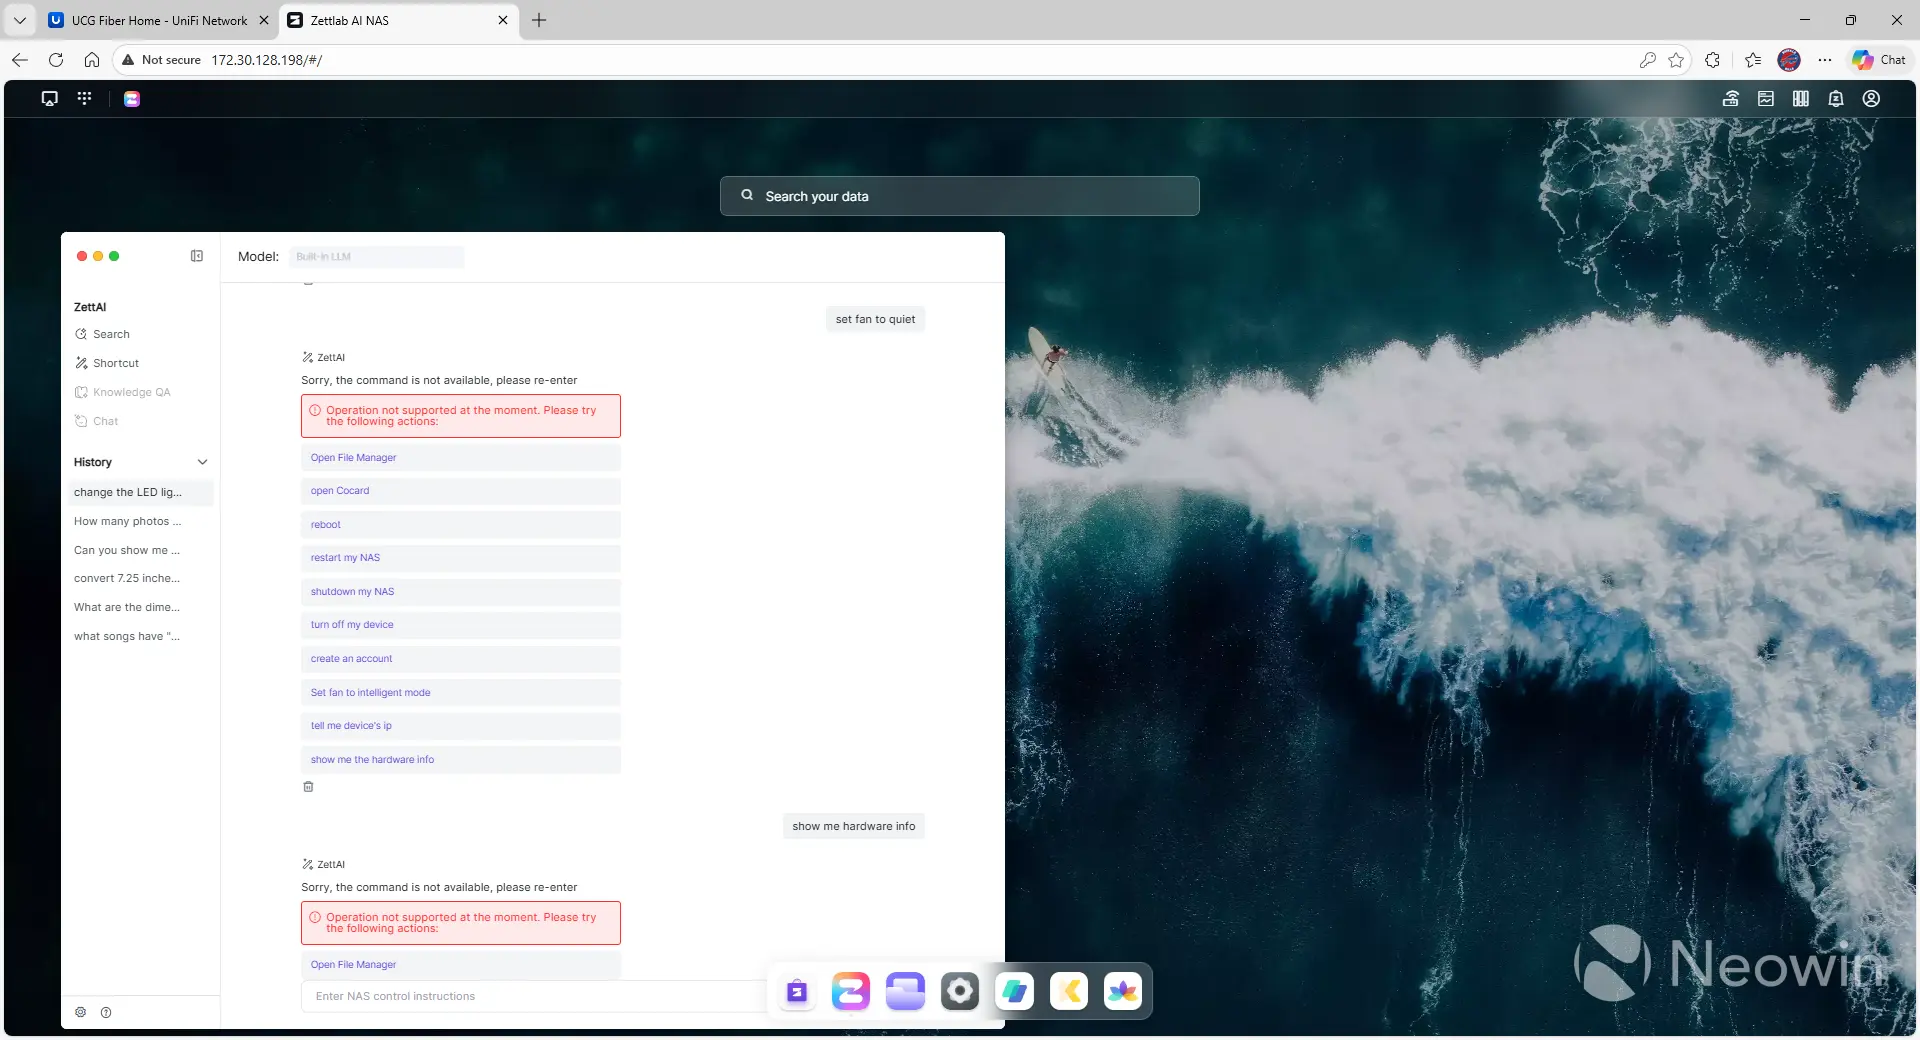Launch the purple App Store bag dock icon
The image size is (1920, 1040).
(x=797, y=991)
